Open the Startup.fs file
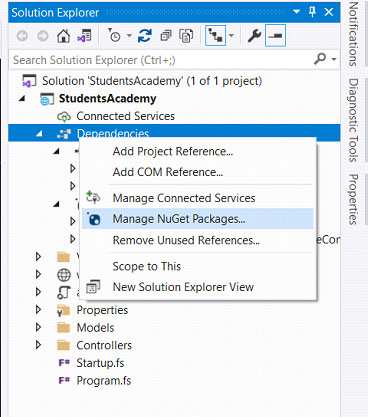The image size is (368, 417). [x=100, y=363]
